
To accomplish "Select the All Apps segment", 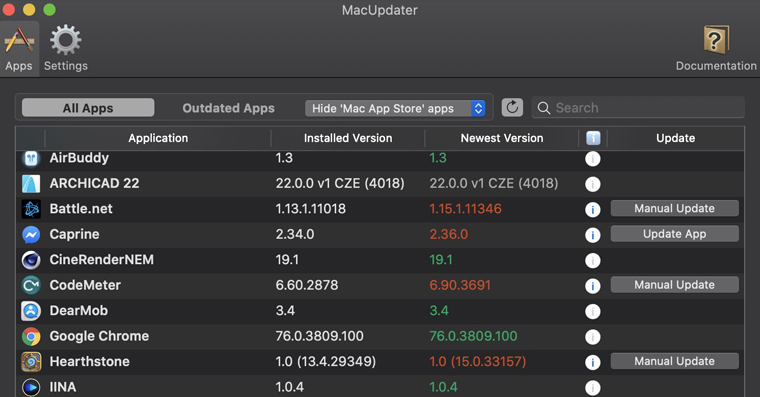I will tap(88, 108).
